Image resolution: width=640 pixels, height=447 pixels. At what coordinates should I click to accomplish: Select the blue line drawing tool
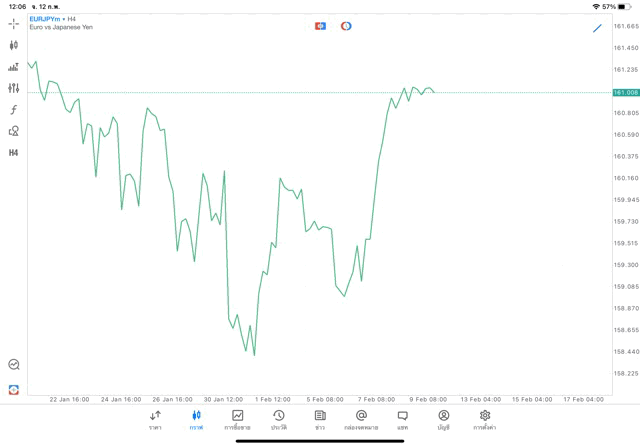tap(597, 28)
